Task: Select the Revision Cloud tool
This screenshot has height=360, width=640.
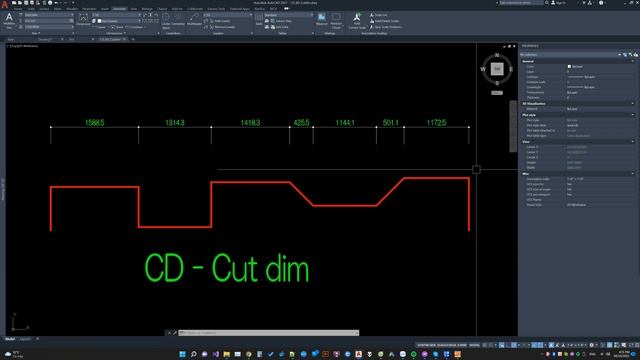Action: (336, 20)
